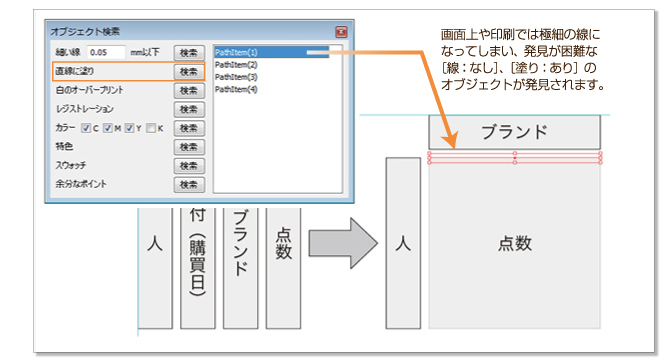Toggle the Y color checkbox

coord(130,128)
